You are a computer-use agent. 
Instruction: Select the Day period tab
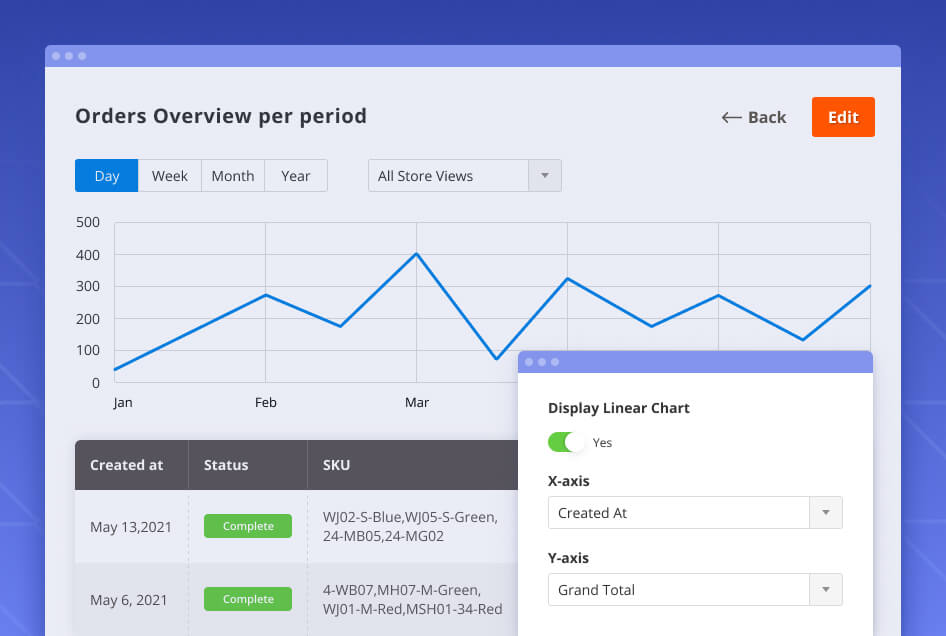pos(107,176)
